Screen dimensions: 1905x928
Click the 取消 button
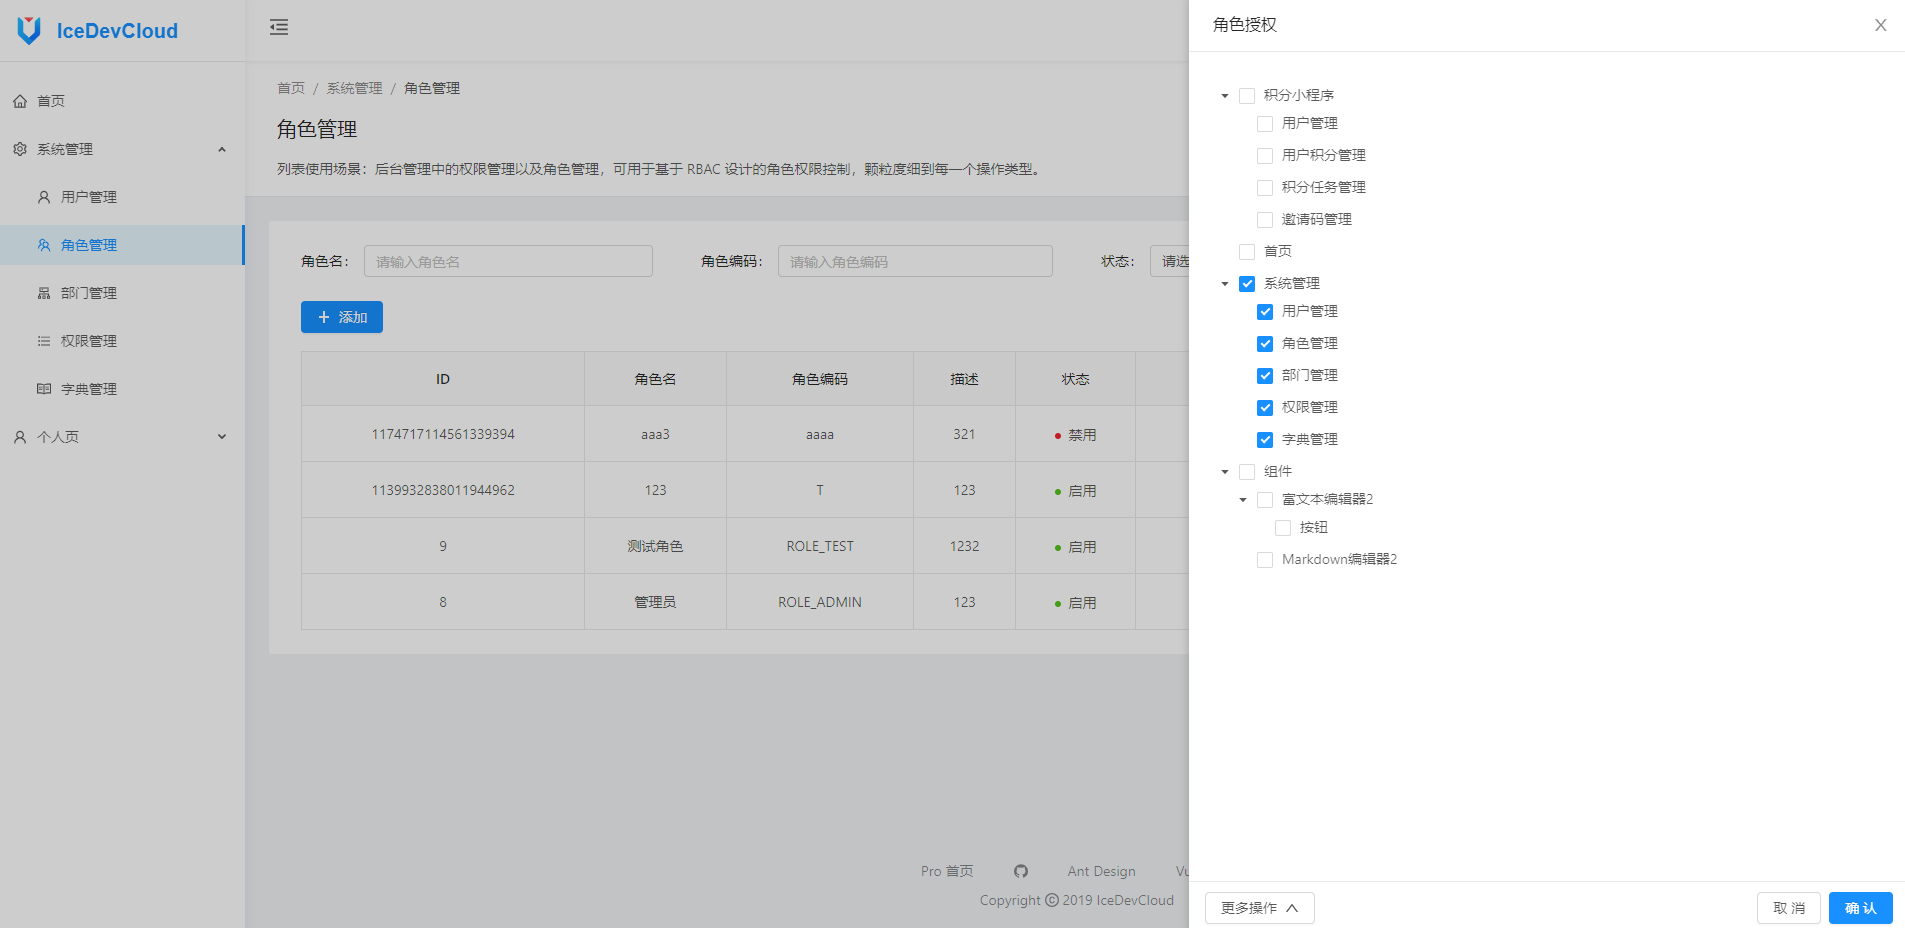pos(1788,908)
